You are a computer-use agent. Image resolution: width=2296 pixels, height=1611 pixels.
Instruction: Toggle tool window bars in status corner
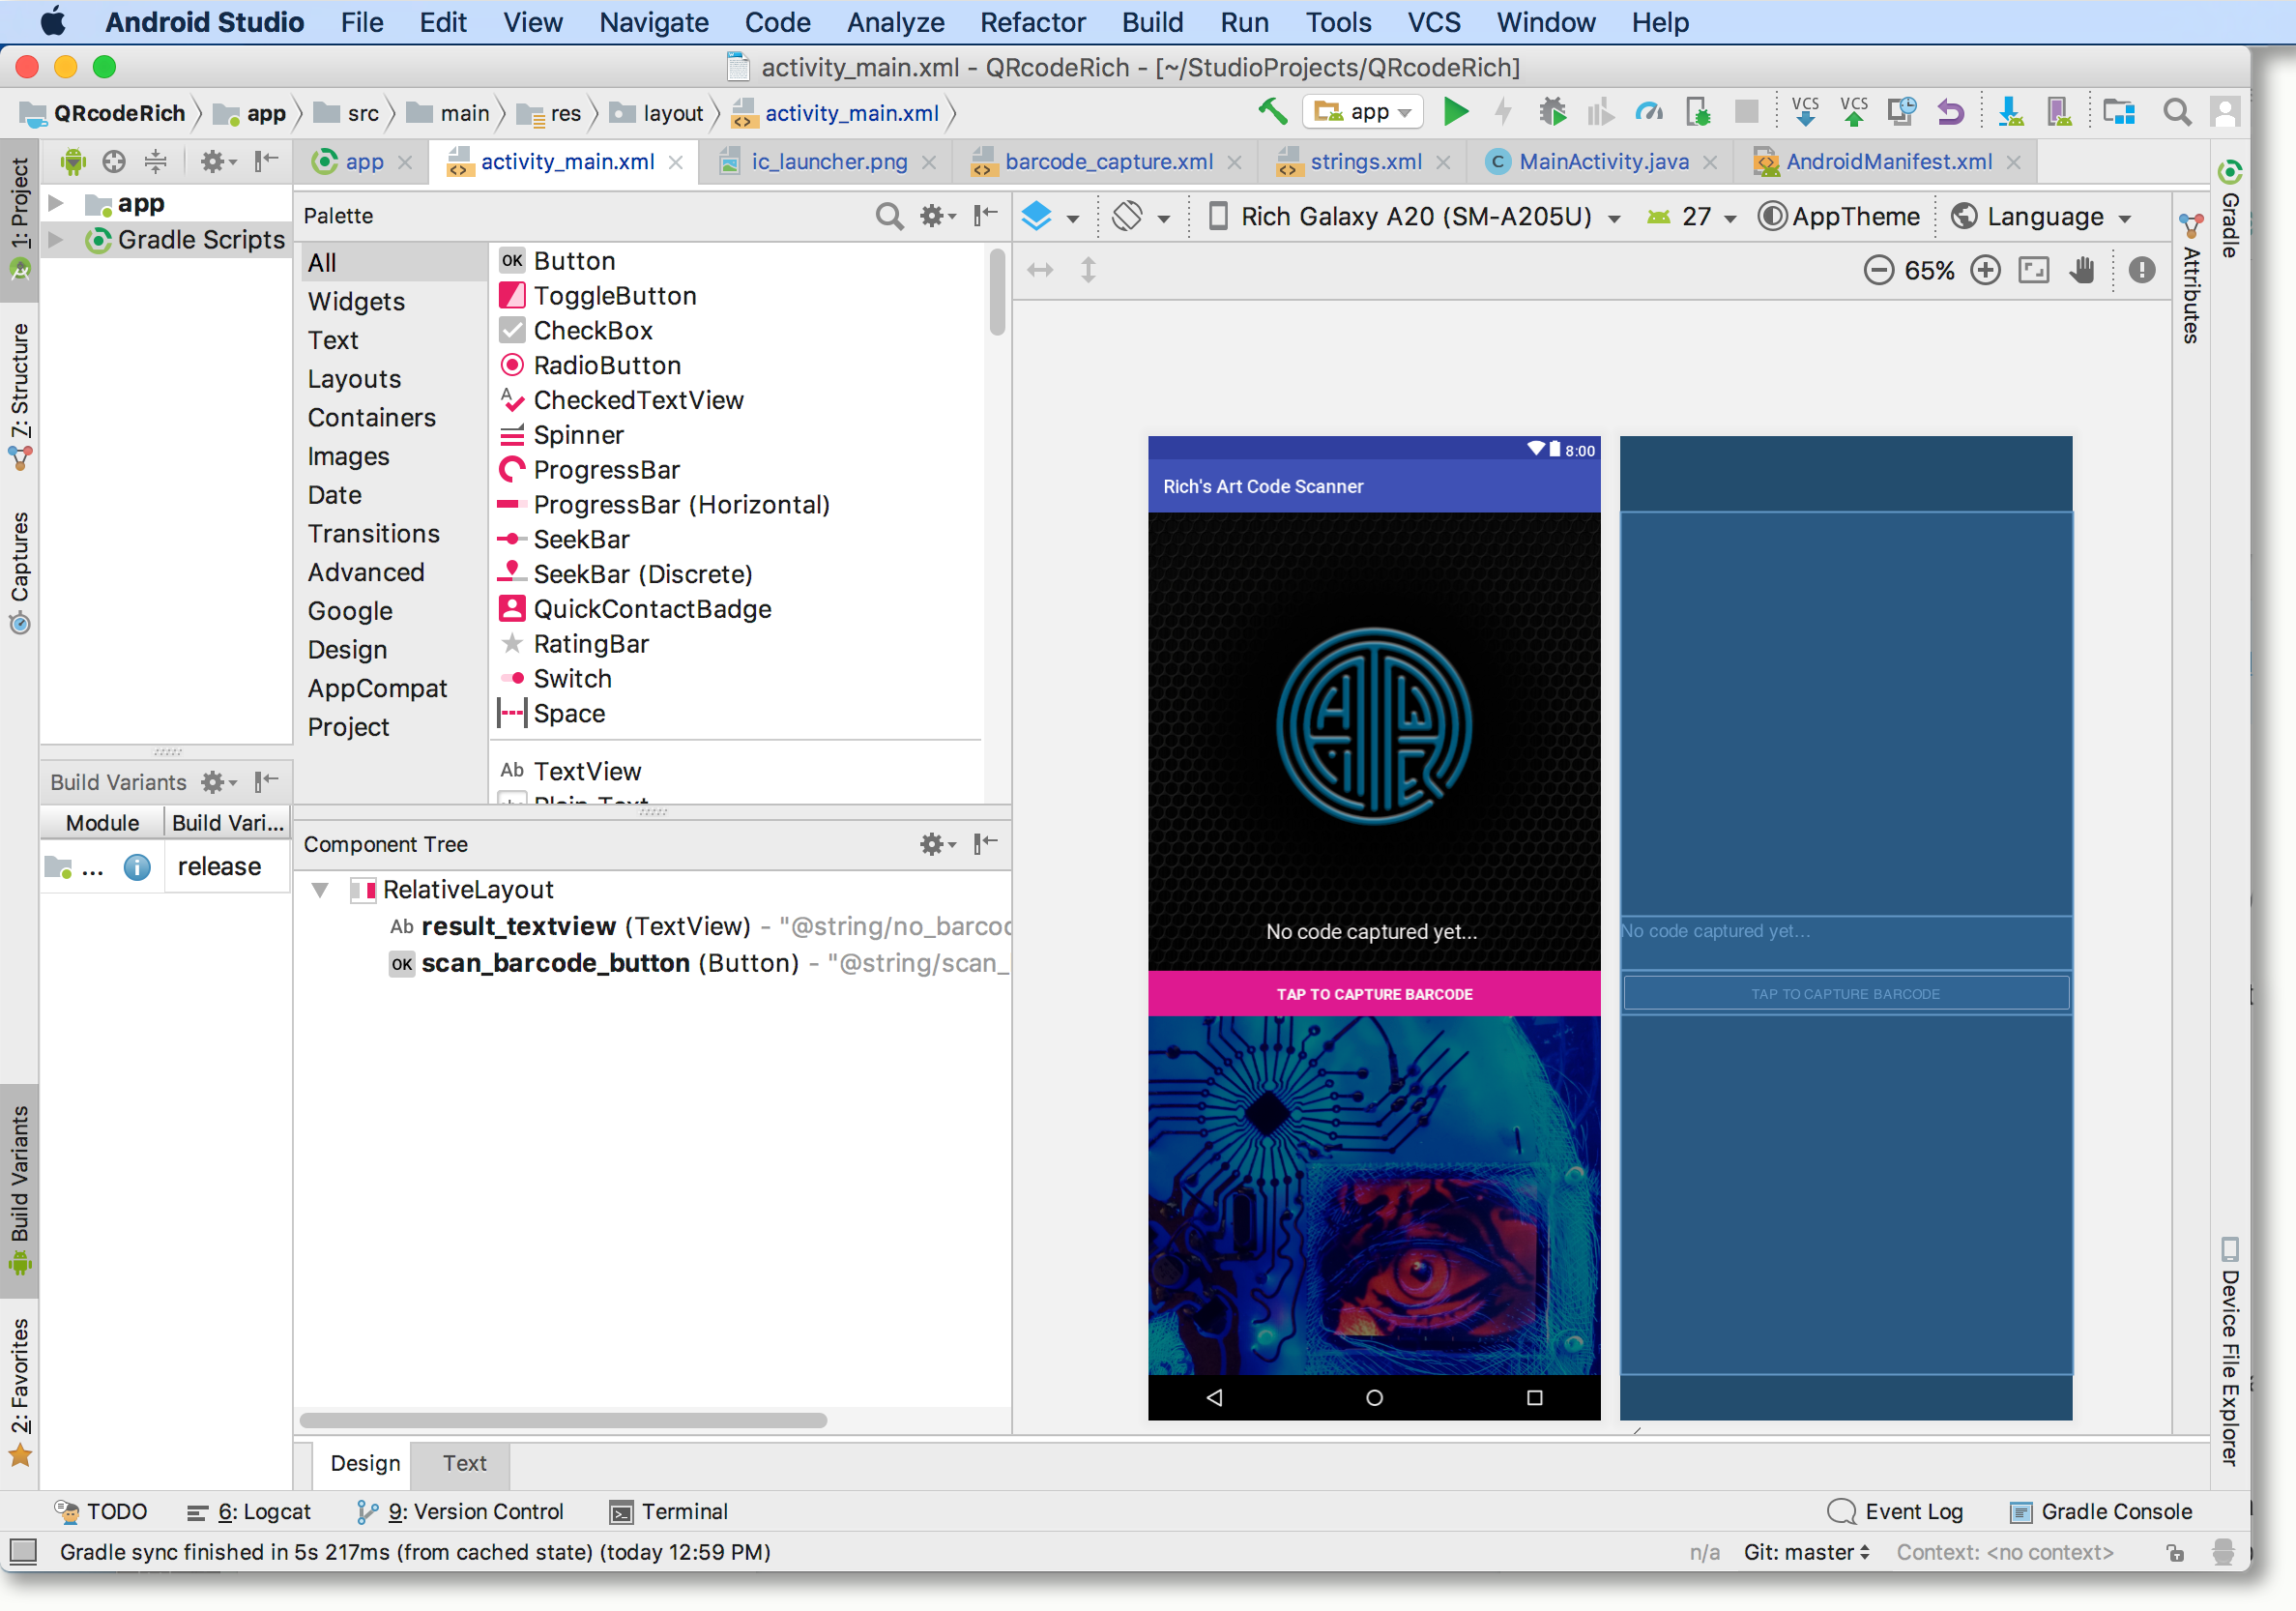[22, 1552]
